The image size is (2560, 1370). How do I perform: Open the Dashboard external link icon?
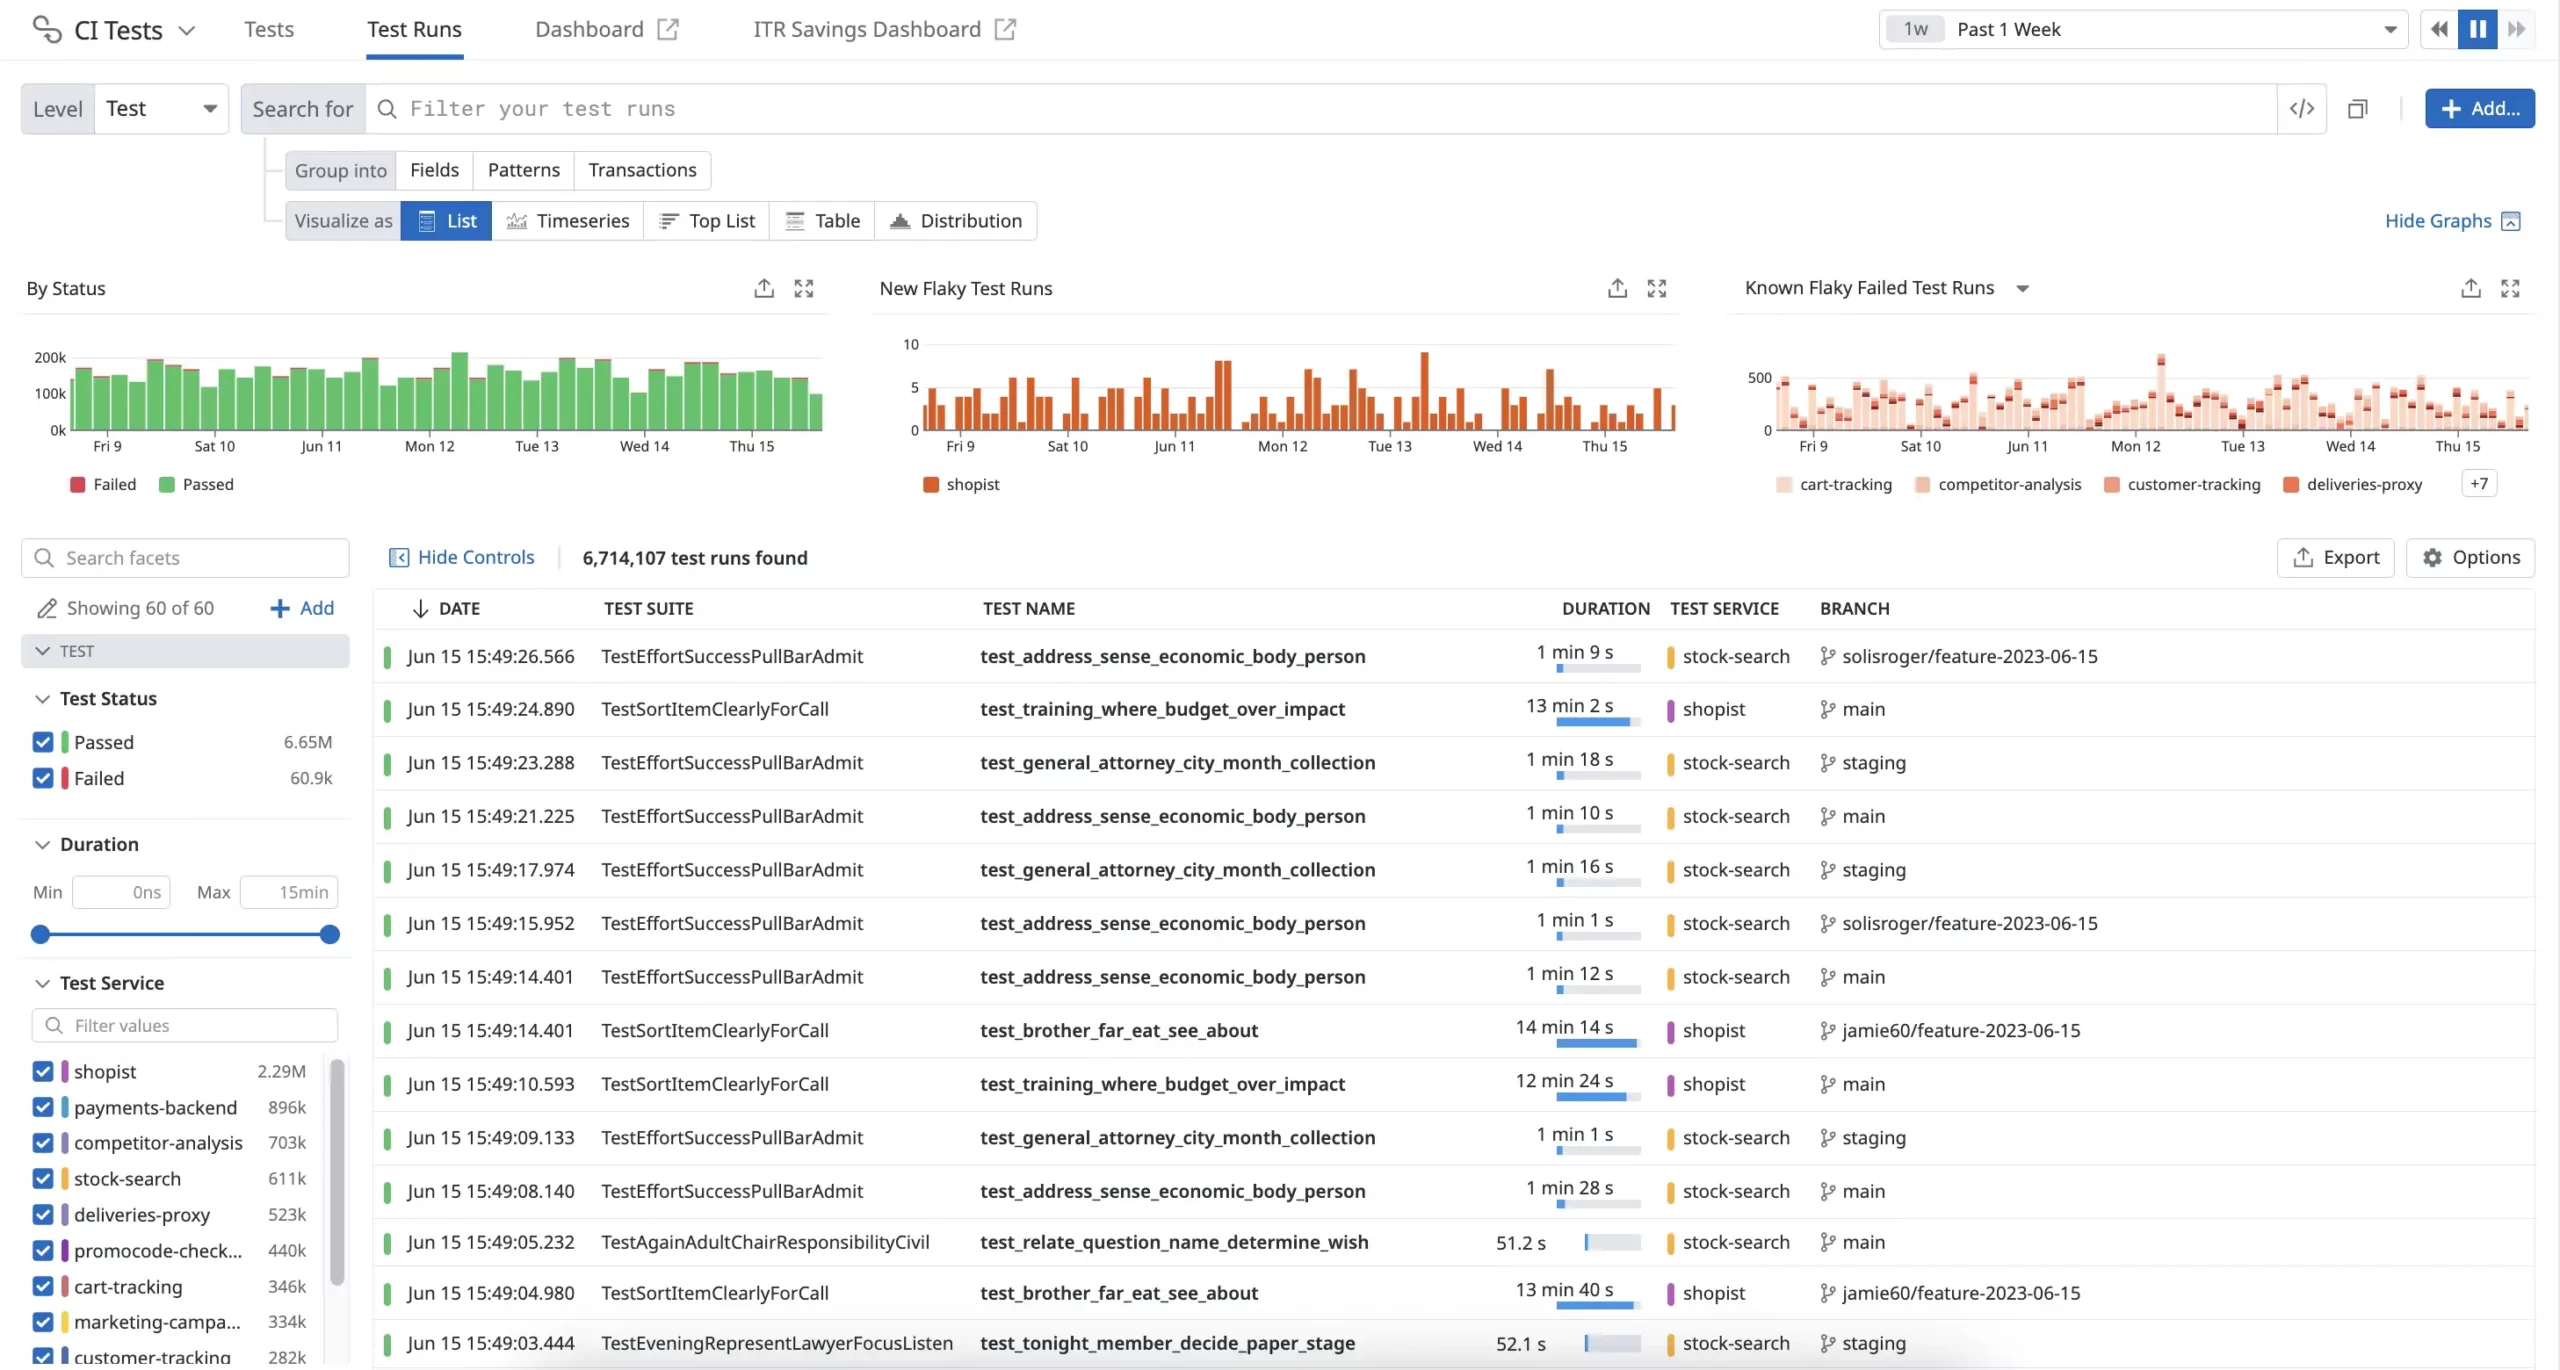tap(668, 29)
